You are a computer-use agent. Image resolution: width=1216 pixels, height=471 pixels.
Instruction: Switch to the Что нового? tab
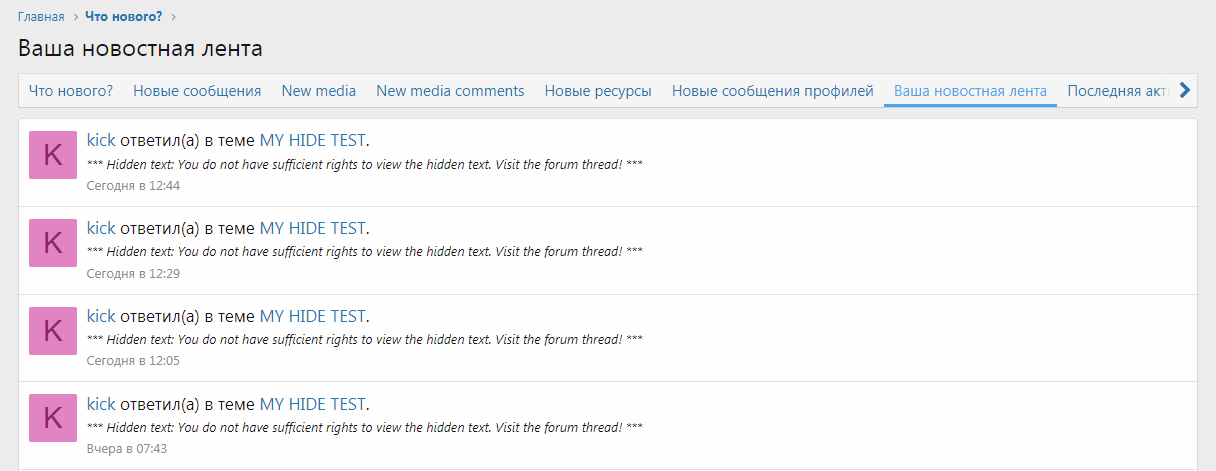point(71,91)
